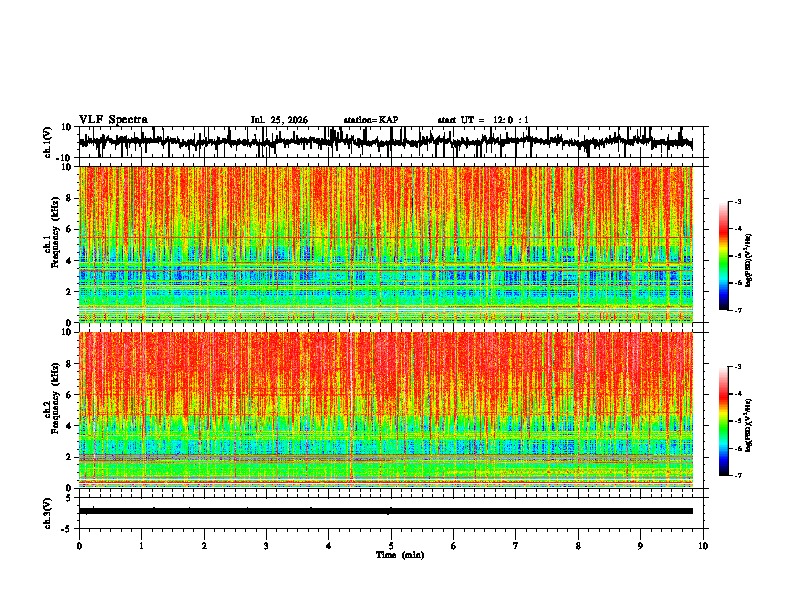The height and width of the screenshot is (612, 792).
Task: Click the time axis tick label "1"
Action: 141,546
